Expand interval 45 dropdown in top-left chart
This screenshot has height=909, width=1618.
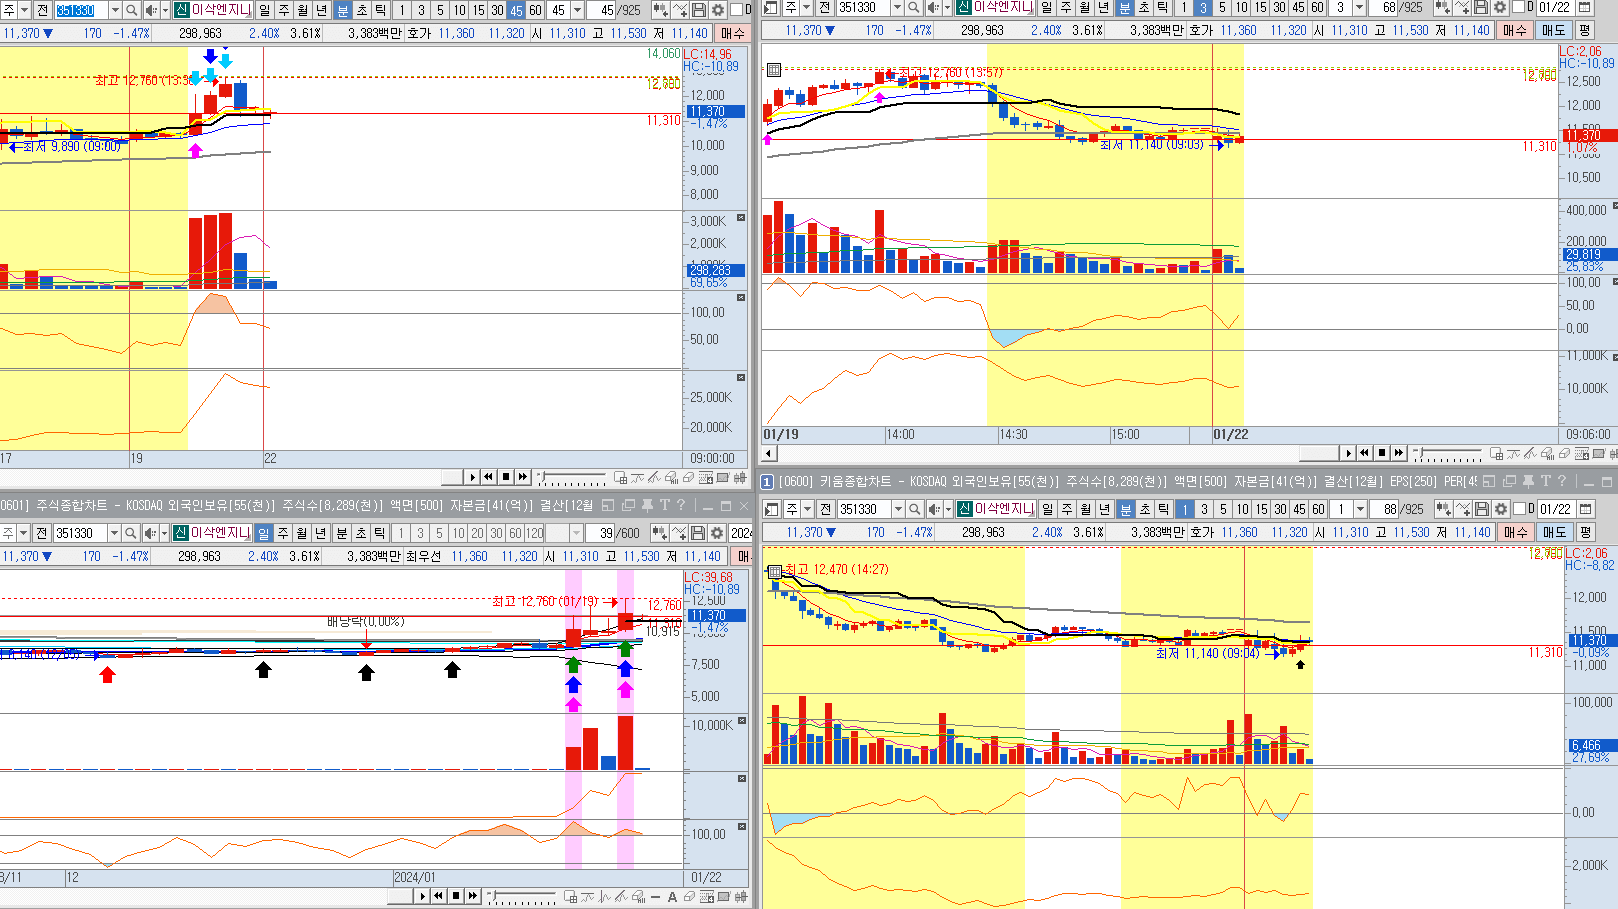tap(577, 10)
